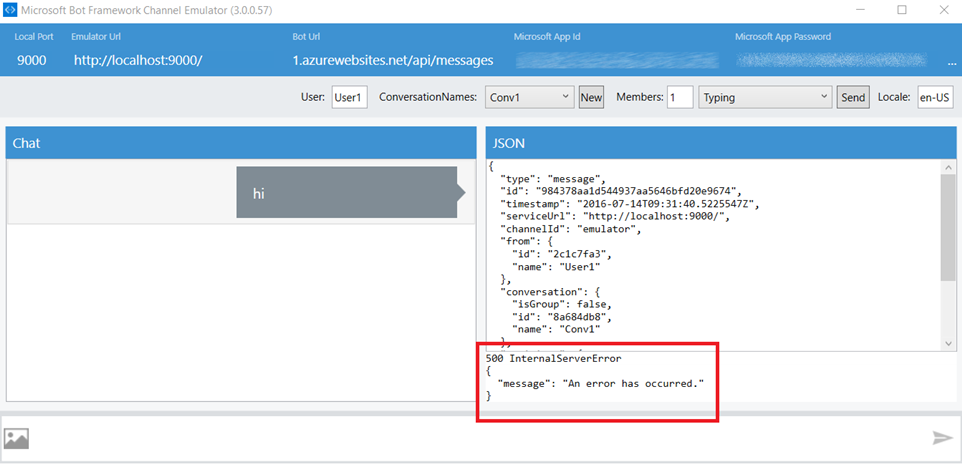The image size is (962, 464).
Task: Focus the Members count field
Action: [679, 97]
